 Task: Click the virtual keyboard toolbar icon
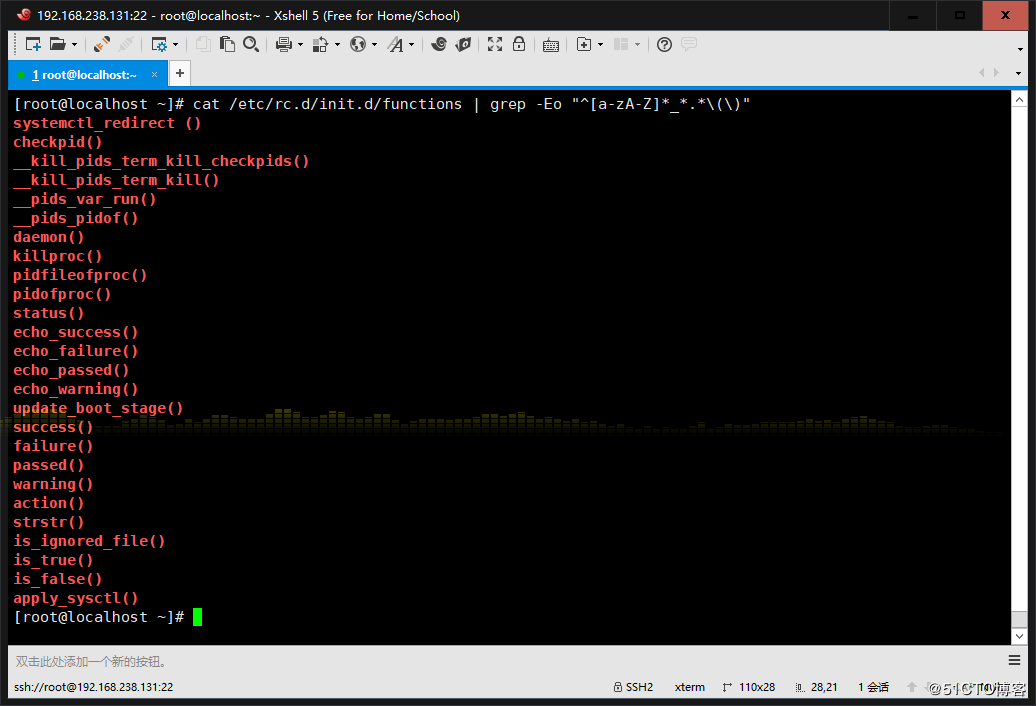point(551,44)
